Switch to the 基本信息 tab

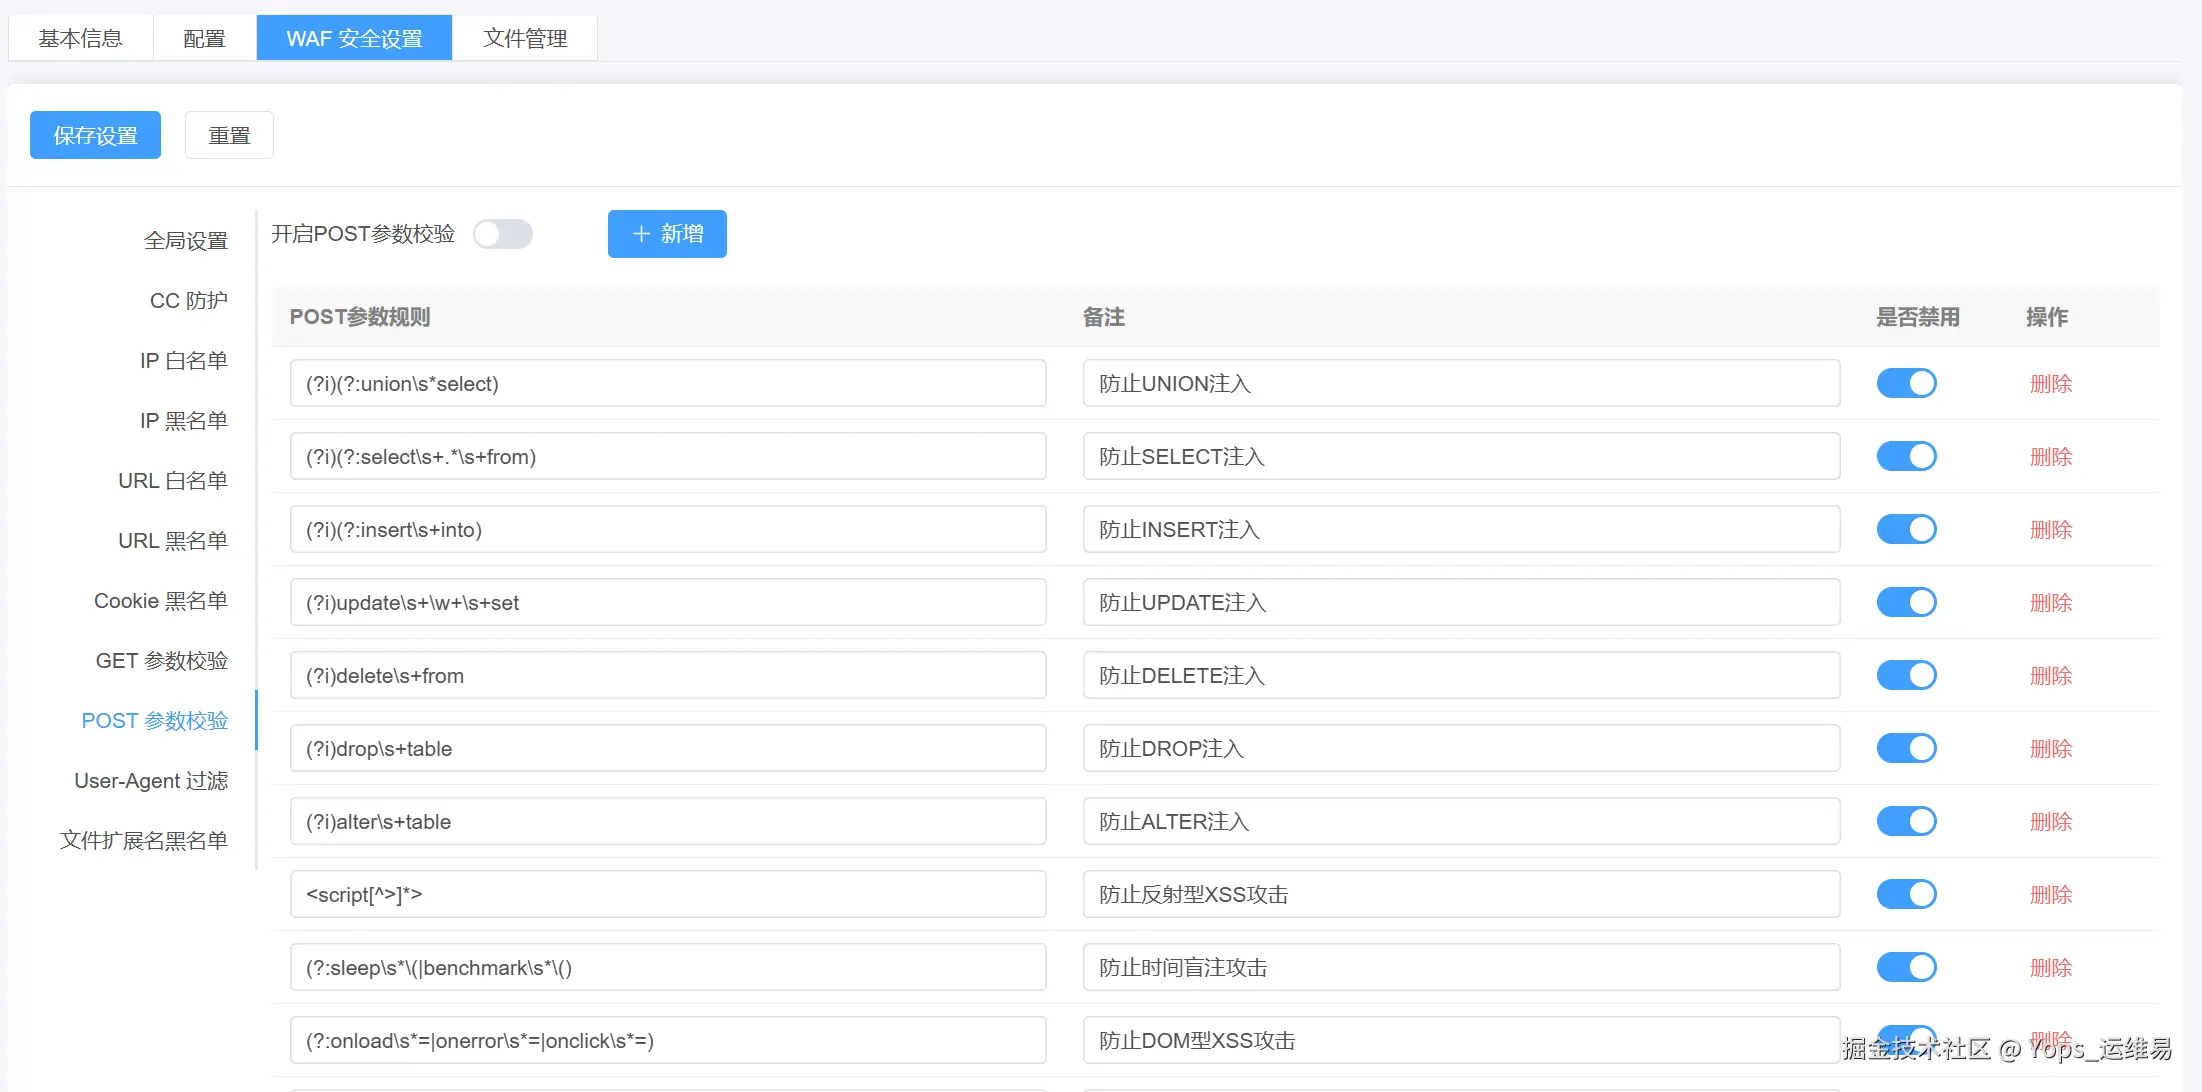(80, 38)
